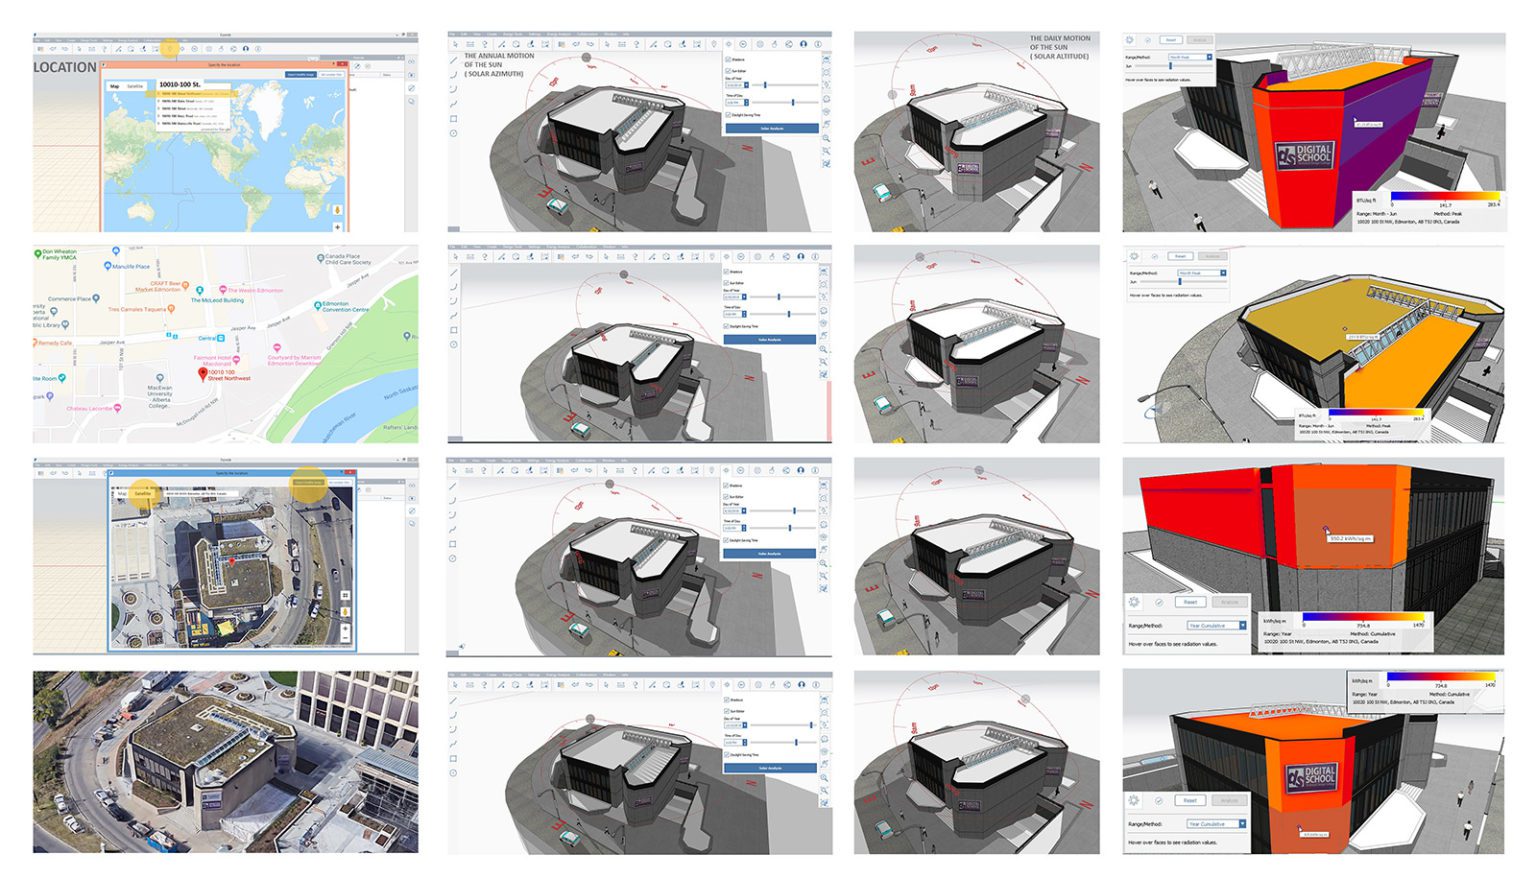Toggle the Sun Editor checkbox
This screenshot has width=1536, height=878.
(728, 71)
